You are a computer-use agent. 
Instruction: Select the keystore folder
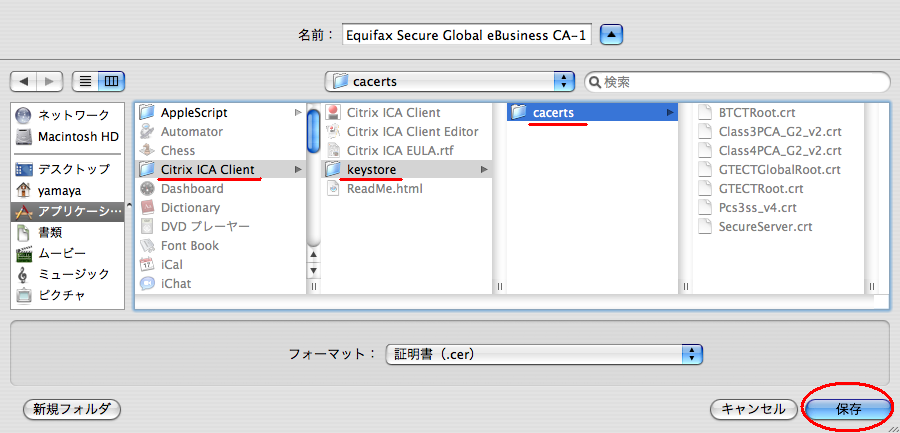pyautogui.click(x=406, y=169)
